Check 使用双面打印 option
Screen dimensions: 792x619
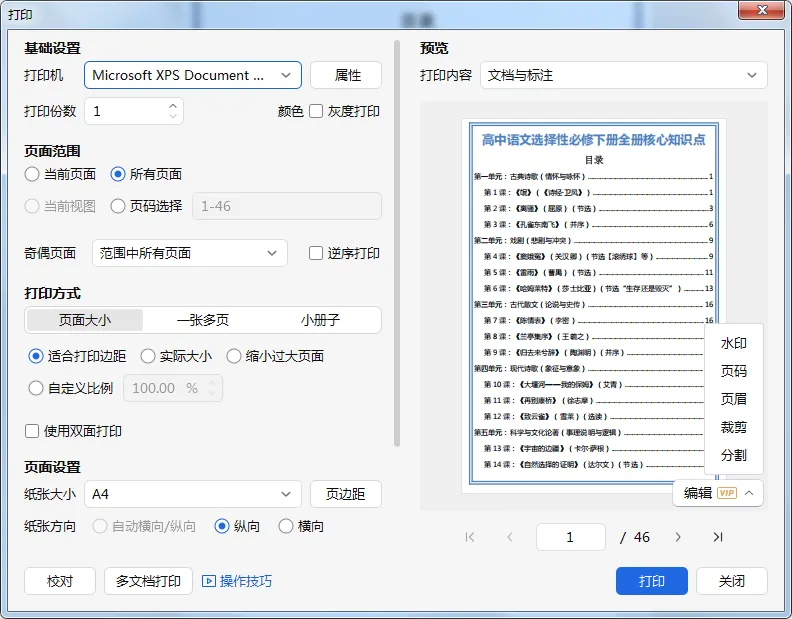[x=32, y=431]
